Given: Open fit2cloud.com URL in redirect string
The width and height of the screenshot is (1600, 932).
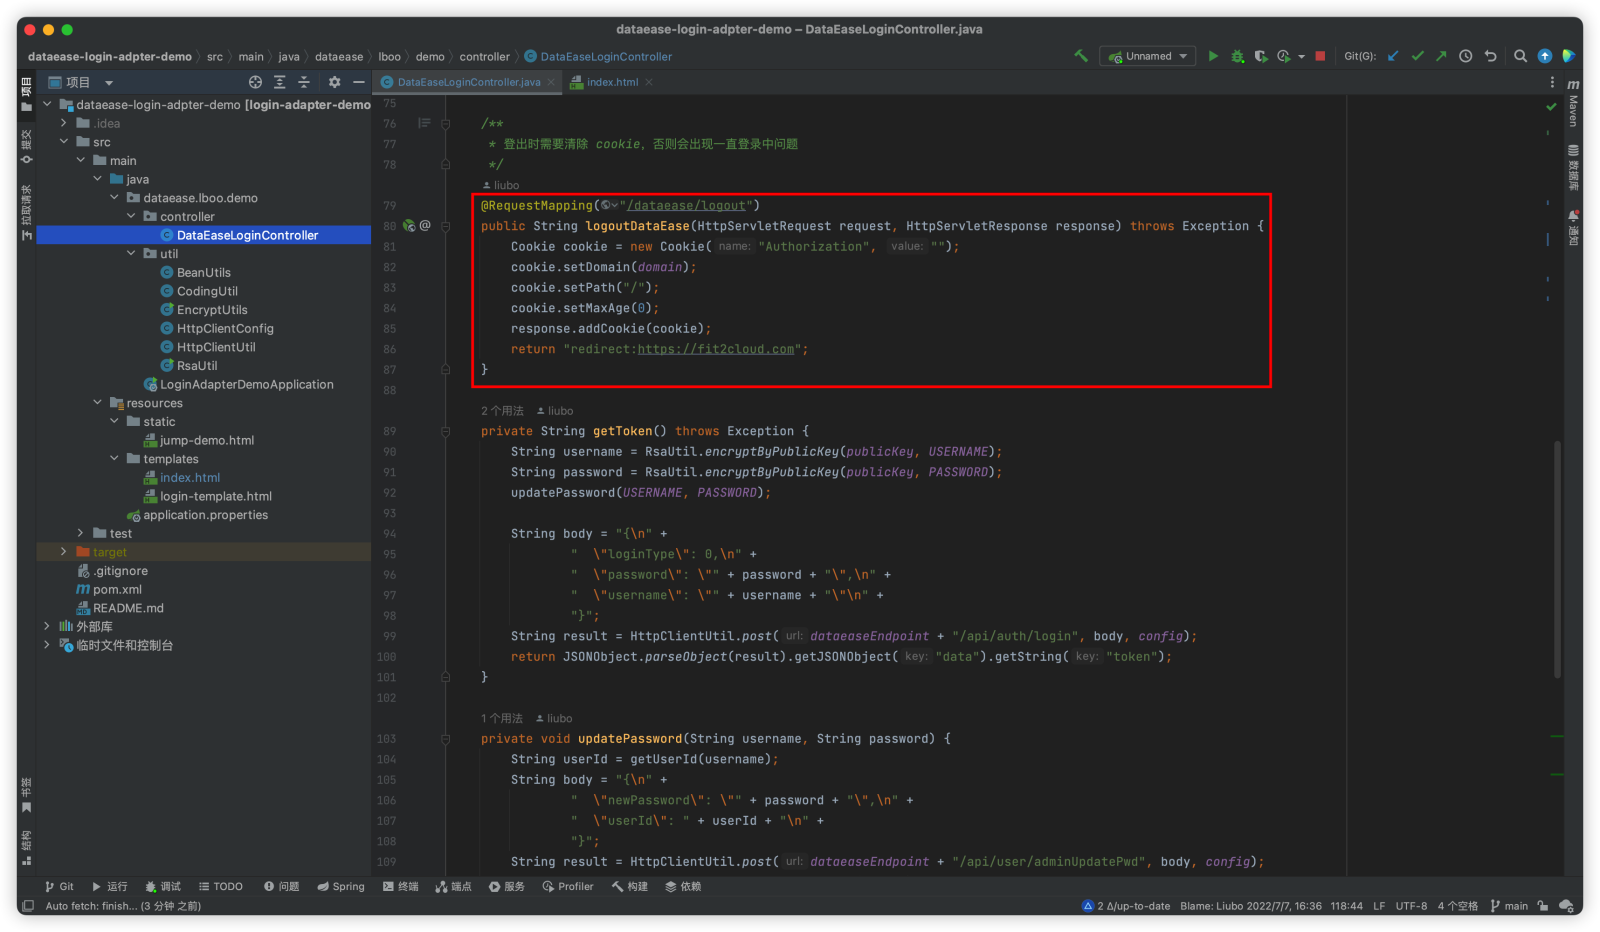Looking at the screenshot, I should coord(716,349).
